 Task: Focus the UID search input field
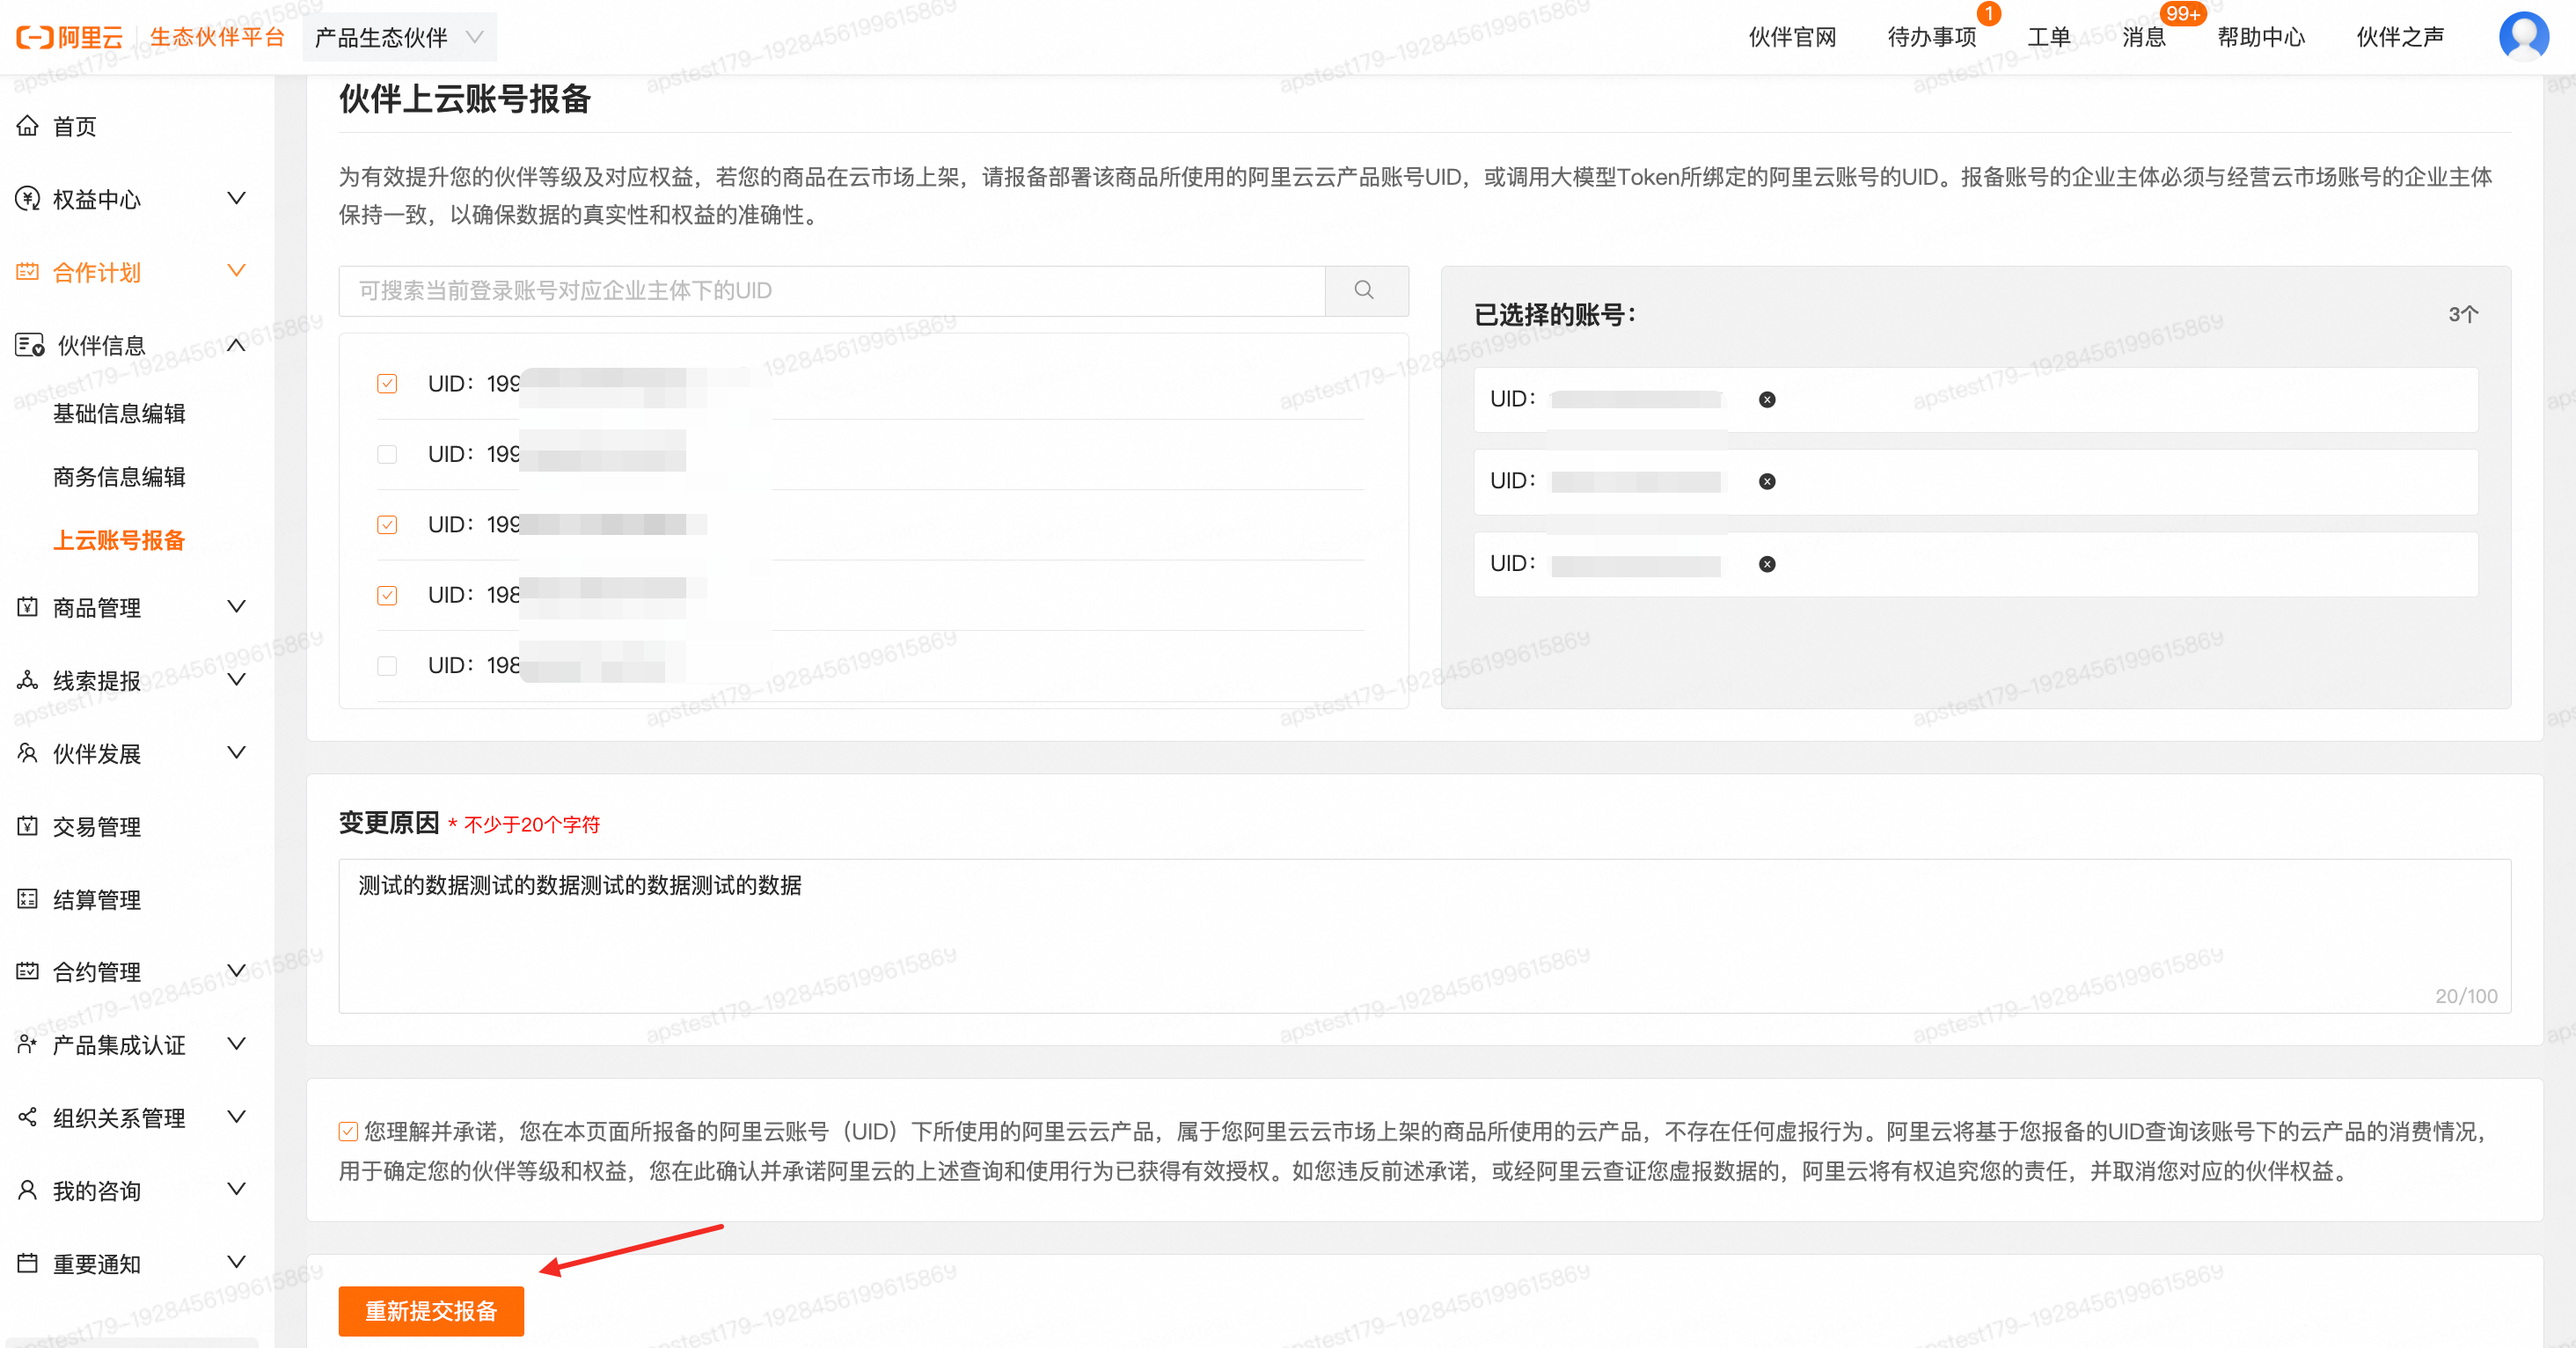click(x=832, y=290)
